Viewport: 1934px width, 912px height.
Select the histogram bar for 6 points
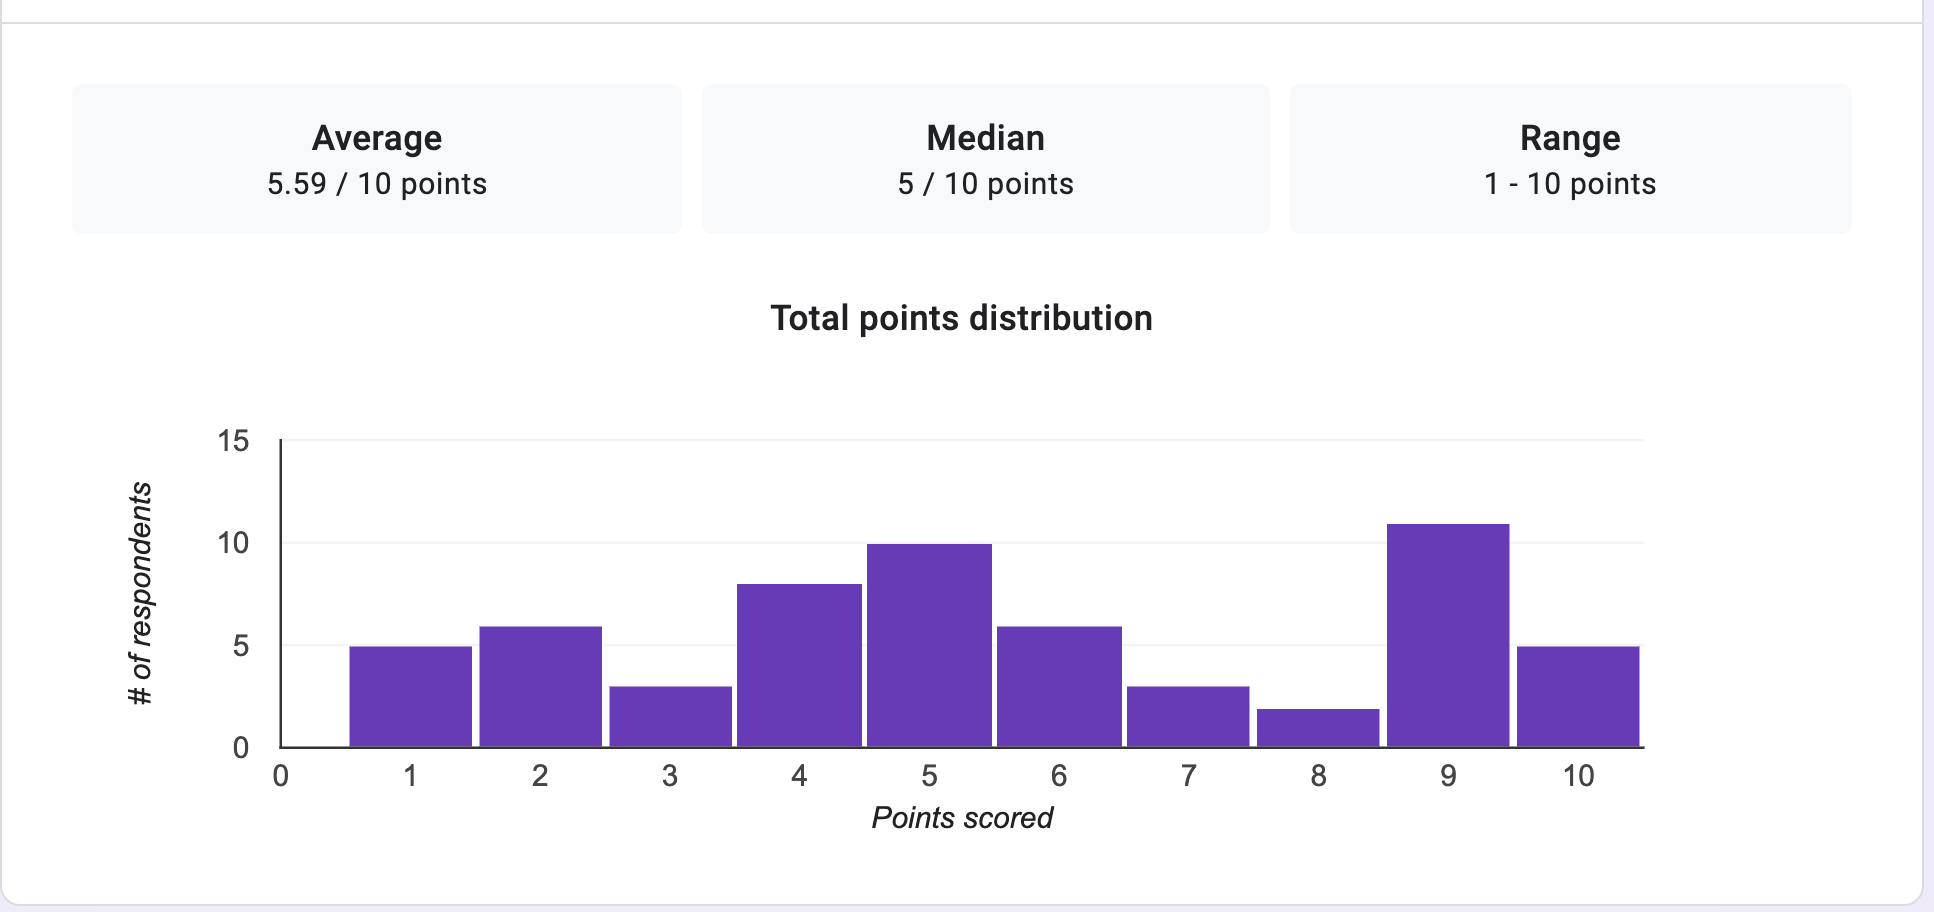(x=1059, y=686)
